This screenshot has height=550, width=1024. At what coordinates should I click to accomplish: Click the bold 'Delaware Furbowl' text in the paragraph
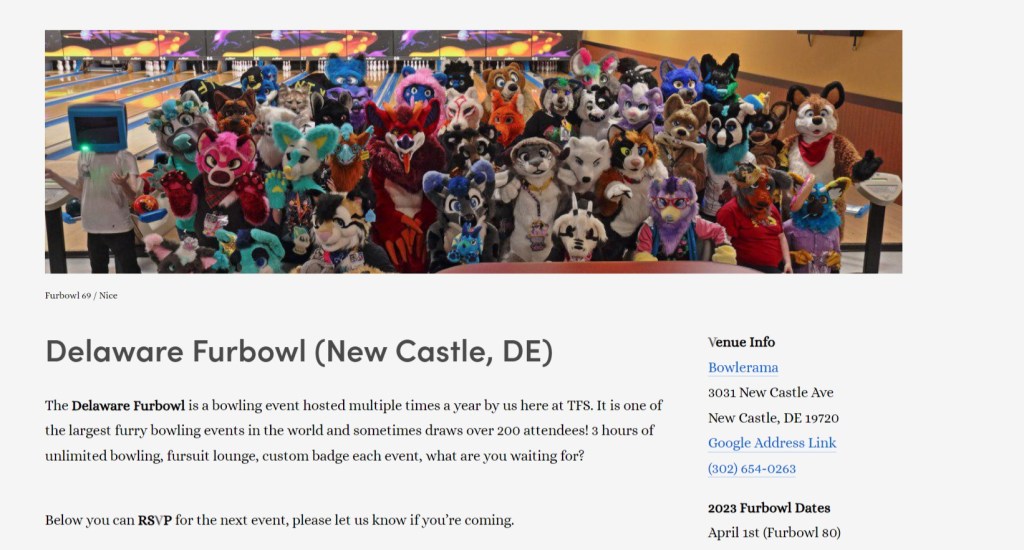128,406
